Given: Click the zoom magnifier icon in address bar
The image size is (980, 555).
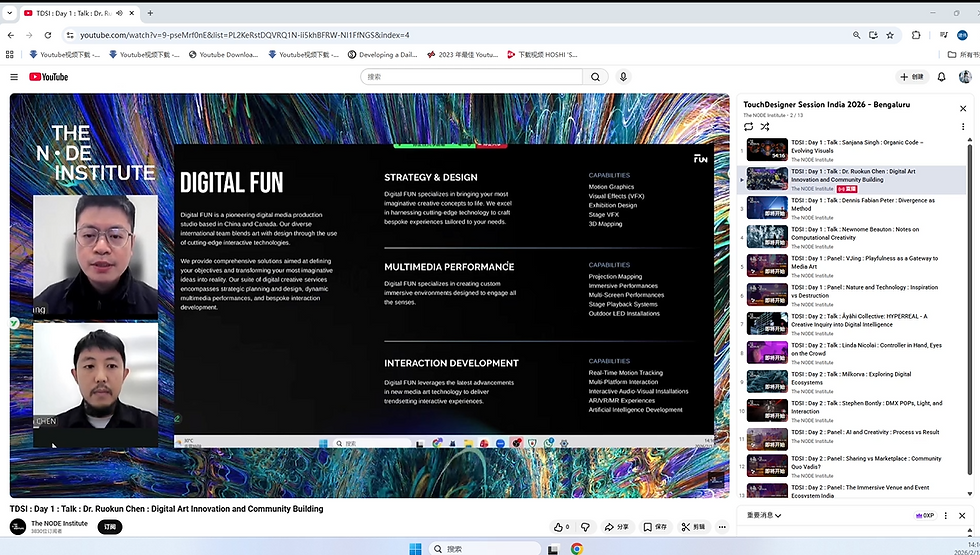Looking at the screenshot, I should point(856,35).
